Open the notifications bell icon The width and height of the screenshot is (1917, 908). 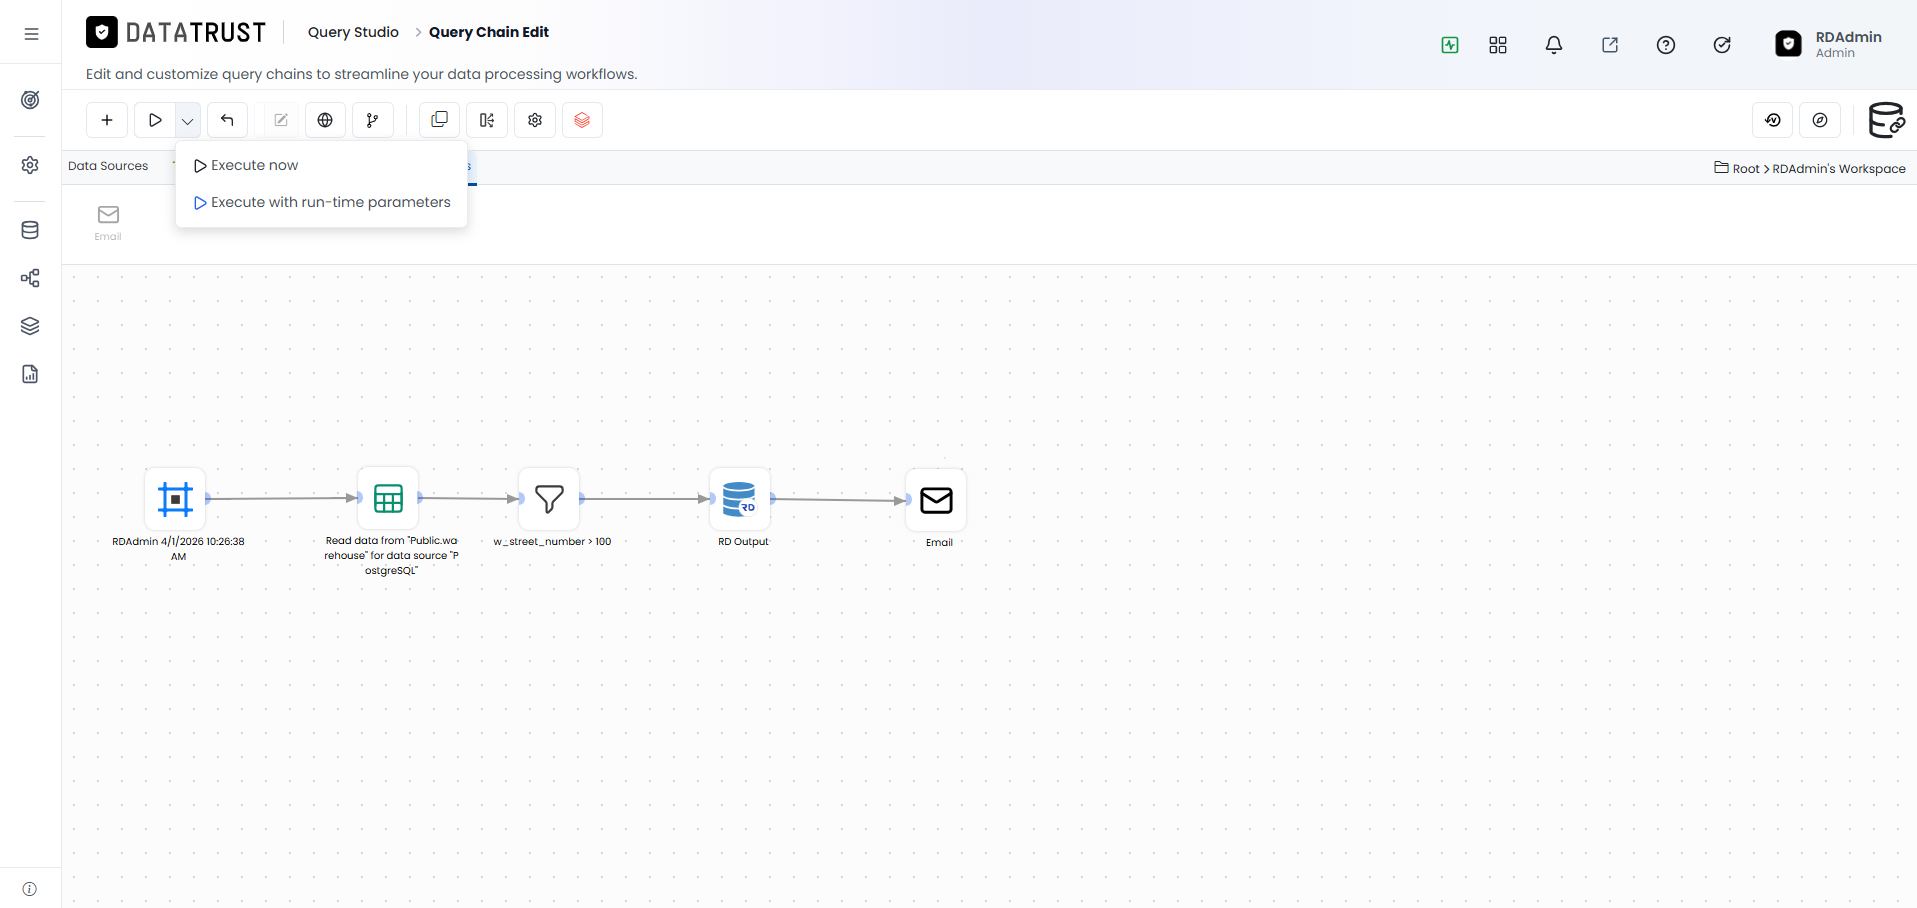pyautogui.click(x=1554, y=45)
